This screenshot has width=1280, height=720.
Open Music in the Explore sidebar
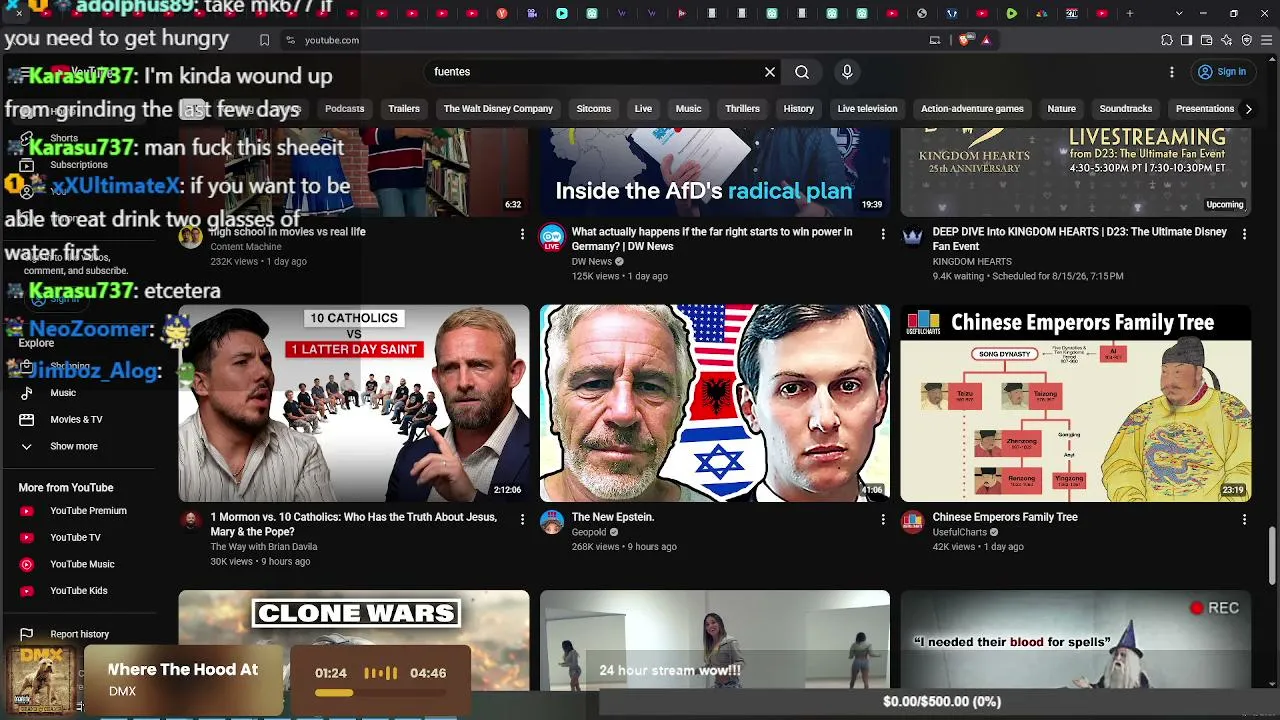[80, 393]
